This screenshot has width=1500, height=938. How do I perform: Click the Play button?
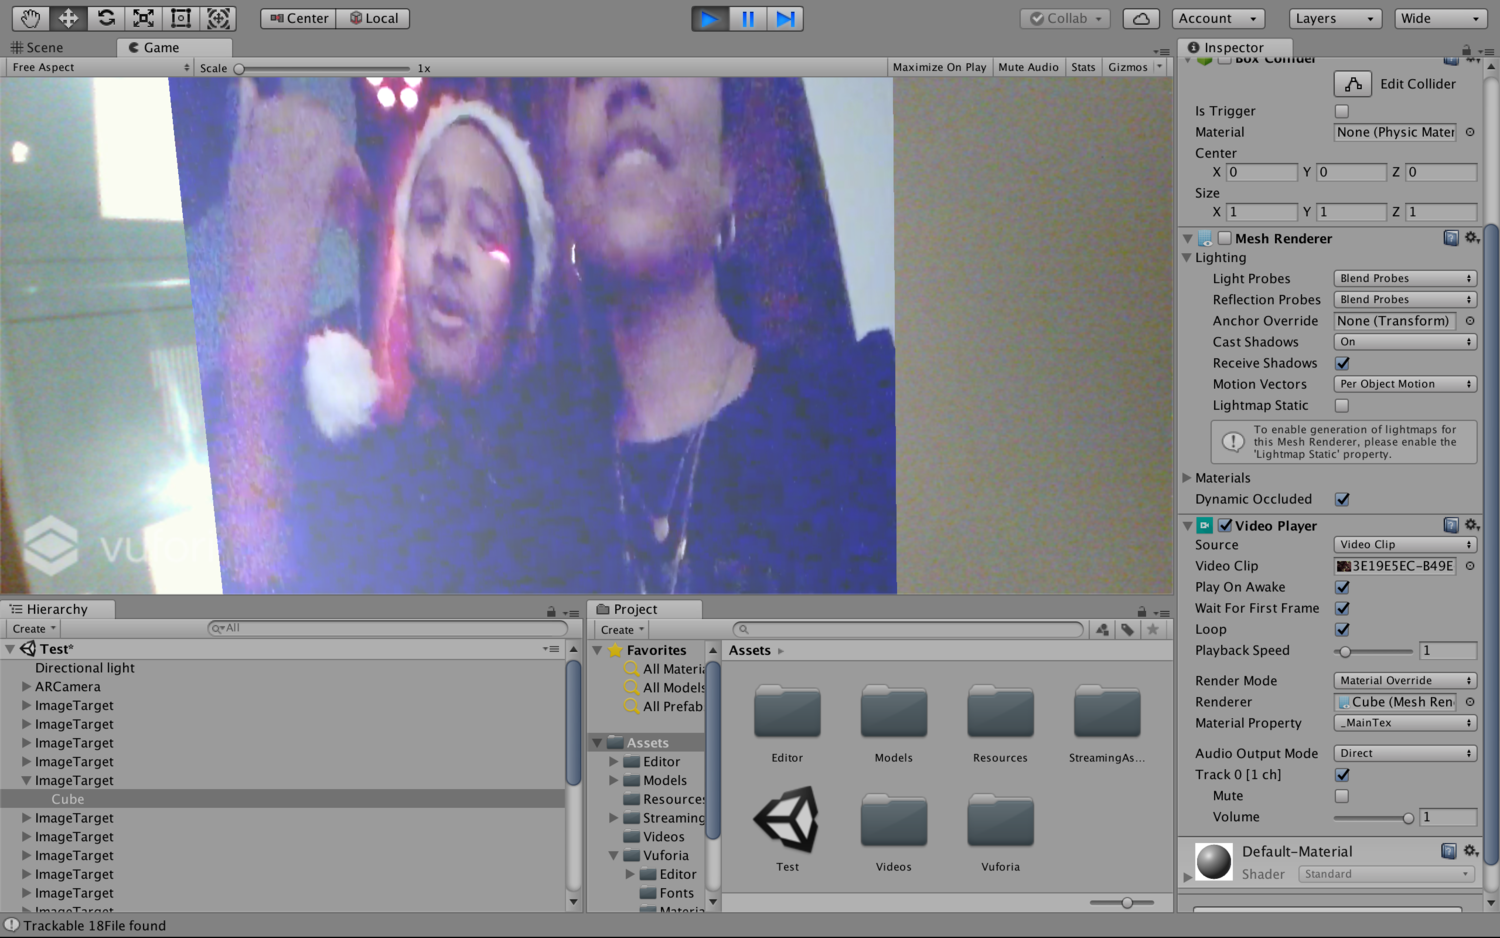click(x=710, y=18)
